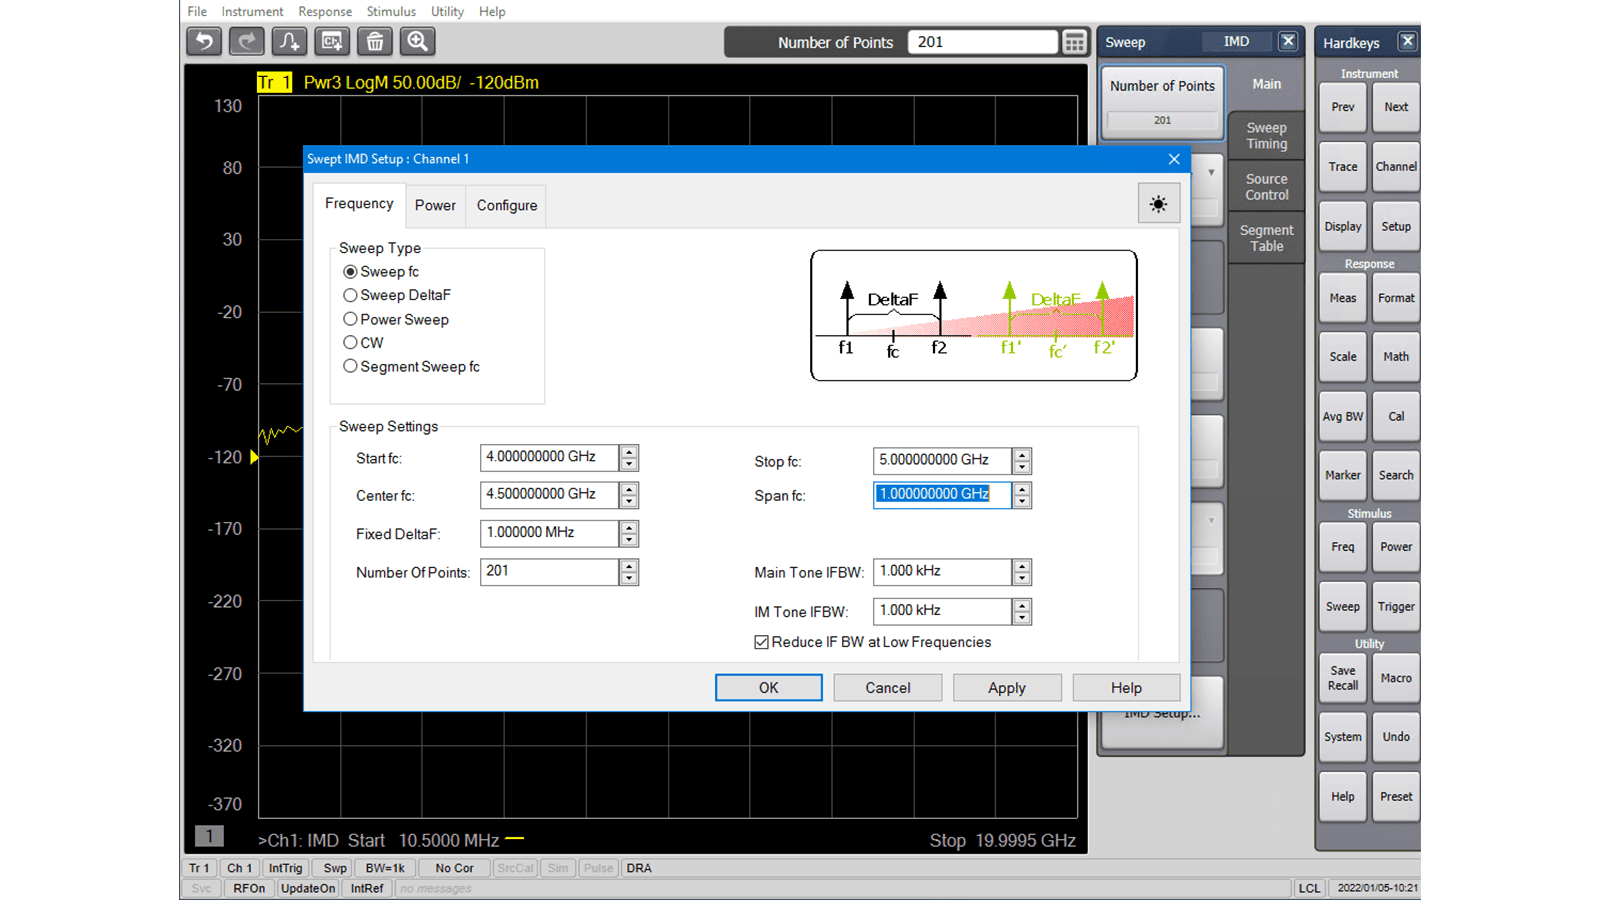The width and height of the screenshot is (1600, 900).
Task: Delete the trace using the trash toolbar icon
Action: pyautogui.click(x=374, y=41)
